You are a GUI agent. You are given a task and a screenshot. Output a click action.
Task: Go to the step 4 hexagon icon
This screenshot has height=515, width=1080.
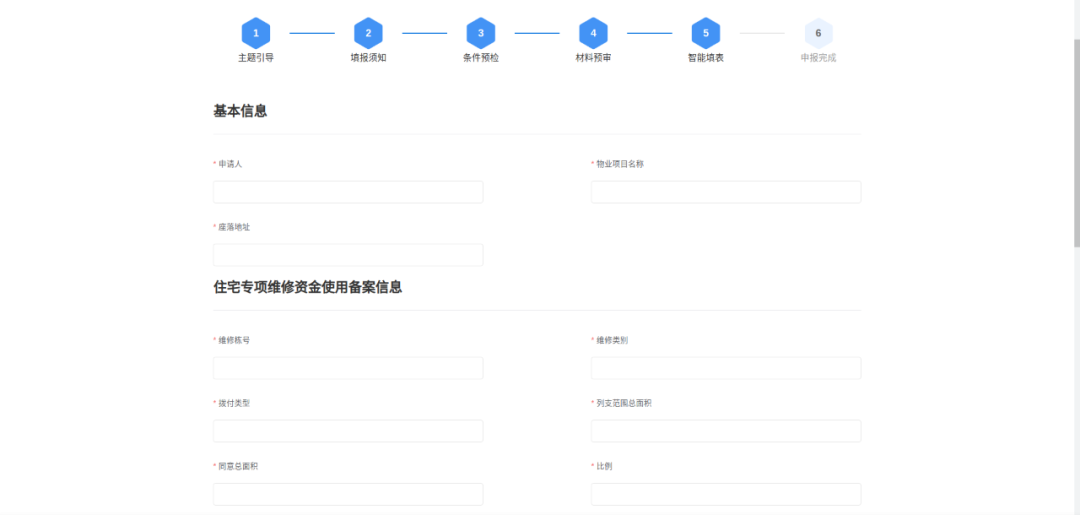[593, 33]
